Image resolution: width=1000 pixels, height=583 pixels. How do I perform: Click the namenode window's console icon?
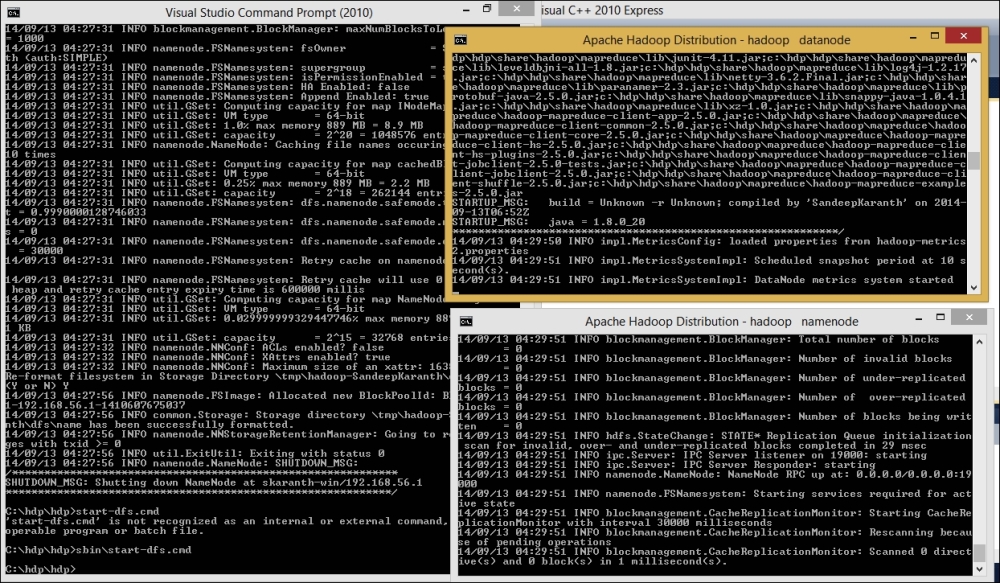(x=466, y=321)
